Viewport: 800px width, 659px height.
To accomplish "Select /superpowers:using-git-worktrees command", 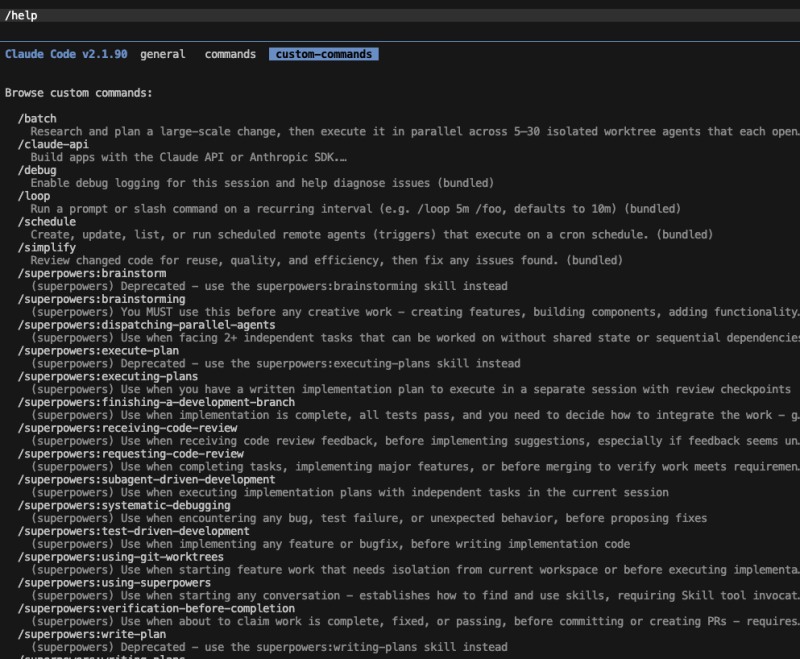I will (121, 557).
